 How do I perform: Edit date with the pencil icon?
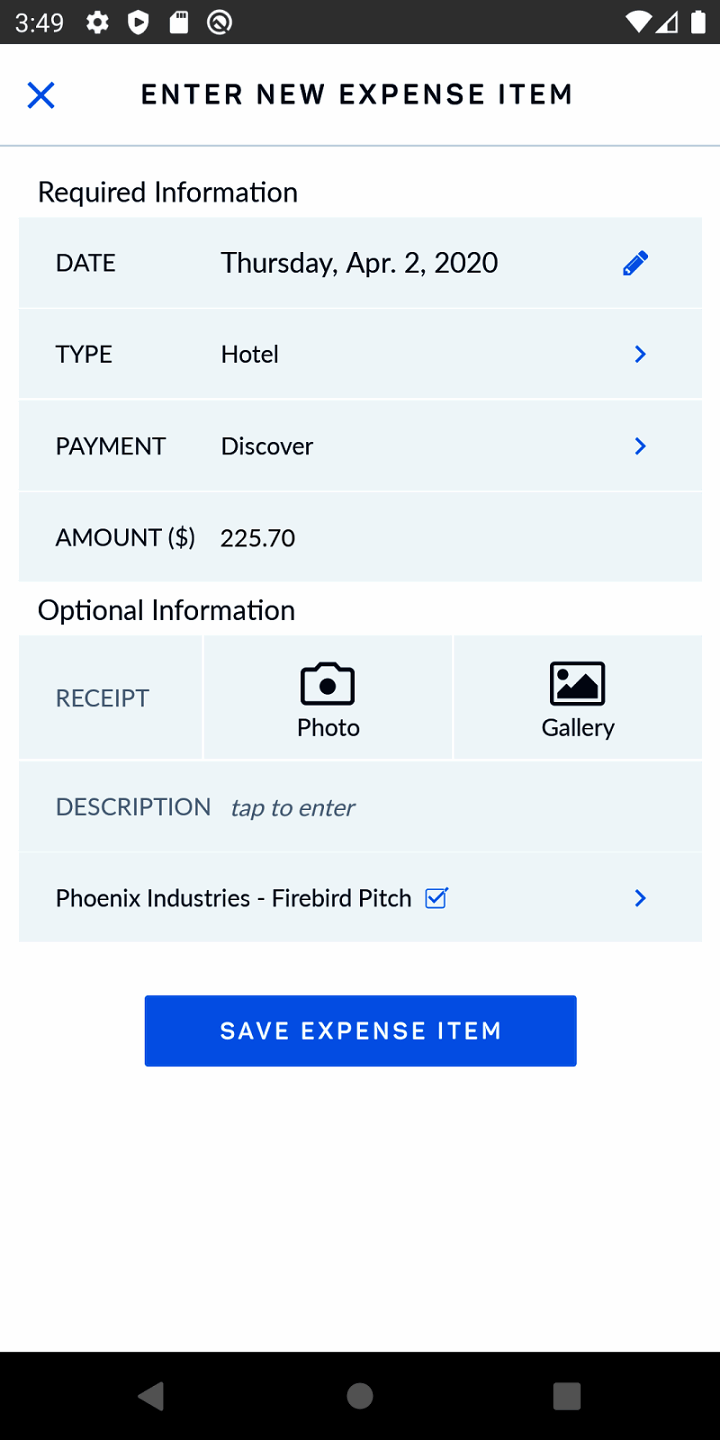(635, 263)
